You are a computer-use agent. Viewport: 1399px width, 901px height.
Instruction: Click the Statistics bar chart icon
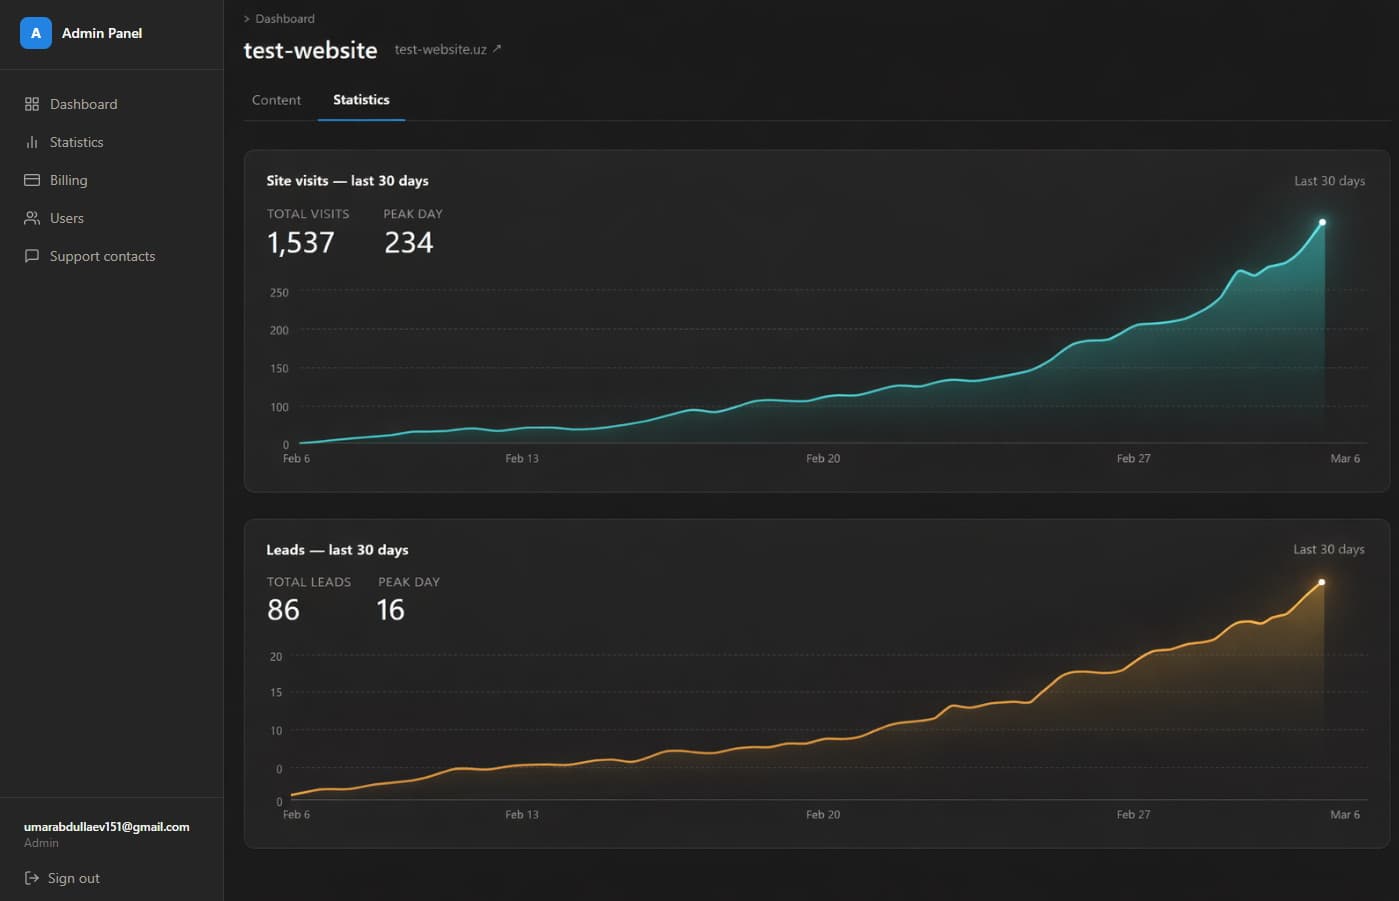[32, 142]
